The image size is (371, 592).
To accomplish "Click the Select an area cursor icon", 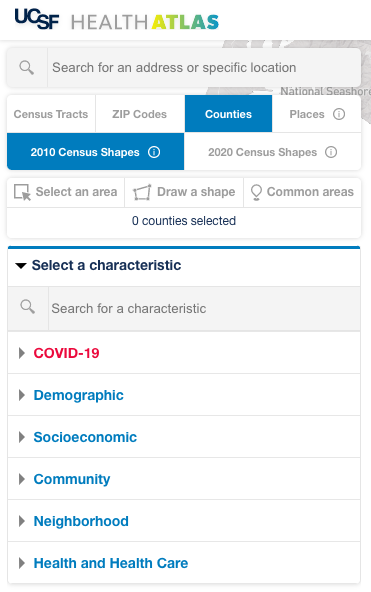I will pos(22,192).
